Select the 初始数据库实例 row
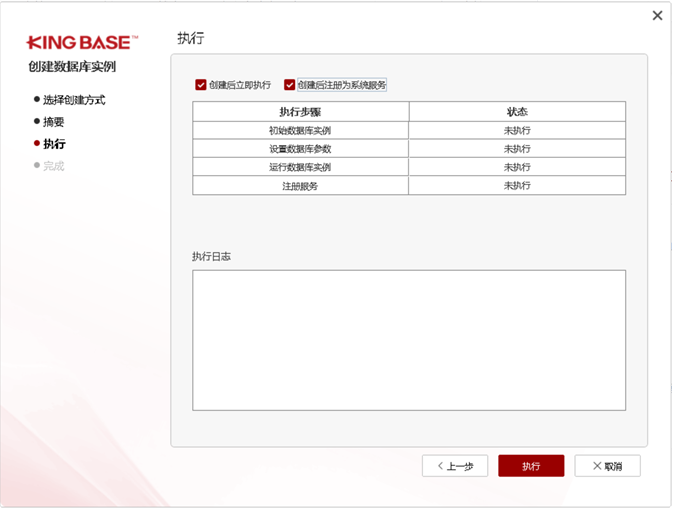The width and height of the screenshot is (673, 510). point(300,130)
